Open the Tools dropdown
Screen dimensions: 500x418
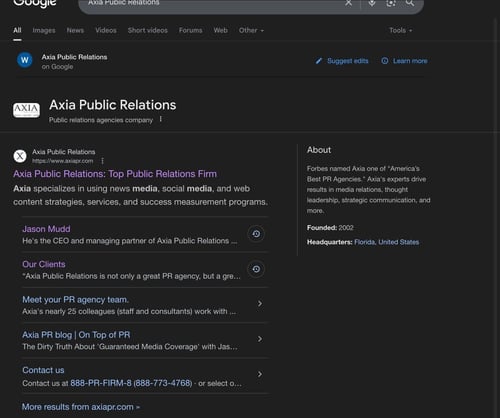tap(401, 30)
